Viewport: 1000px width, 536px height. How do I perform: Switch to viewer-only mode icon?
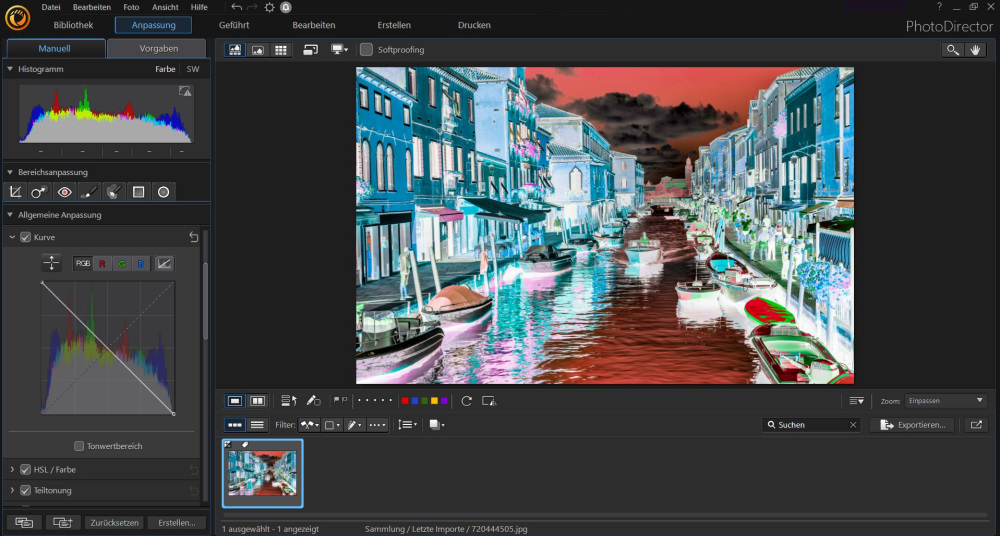(x=258, y=50)
